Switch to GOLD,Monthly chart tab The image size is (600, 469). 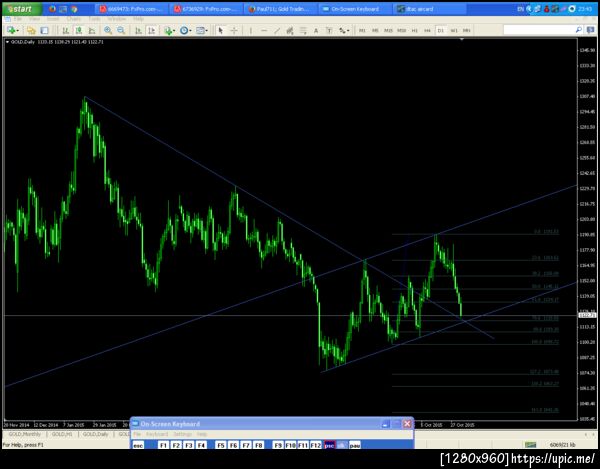24,434
